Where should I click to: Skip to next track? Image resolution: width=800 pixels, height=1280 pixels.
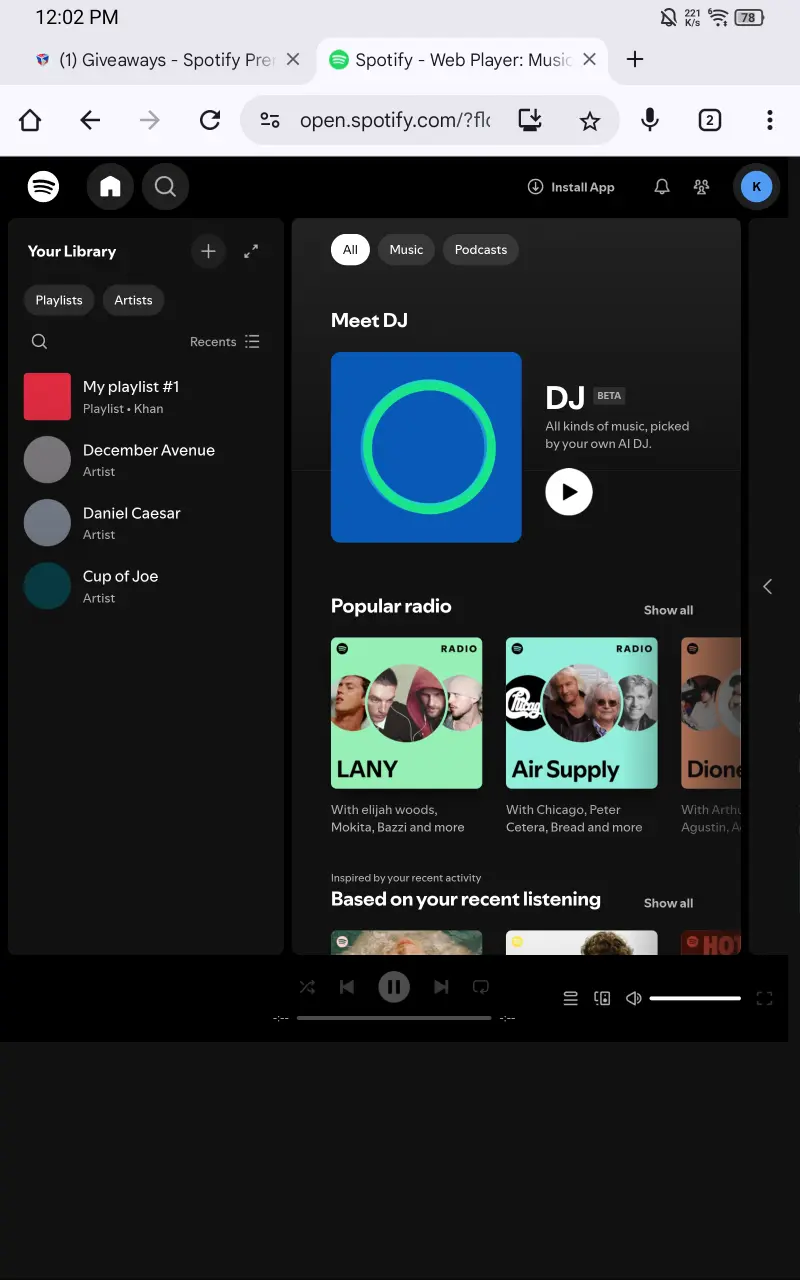[x=441, y=987]
